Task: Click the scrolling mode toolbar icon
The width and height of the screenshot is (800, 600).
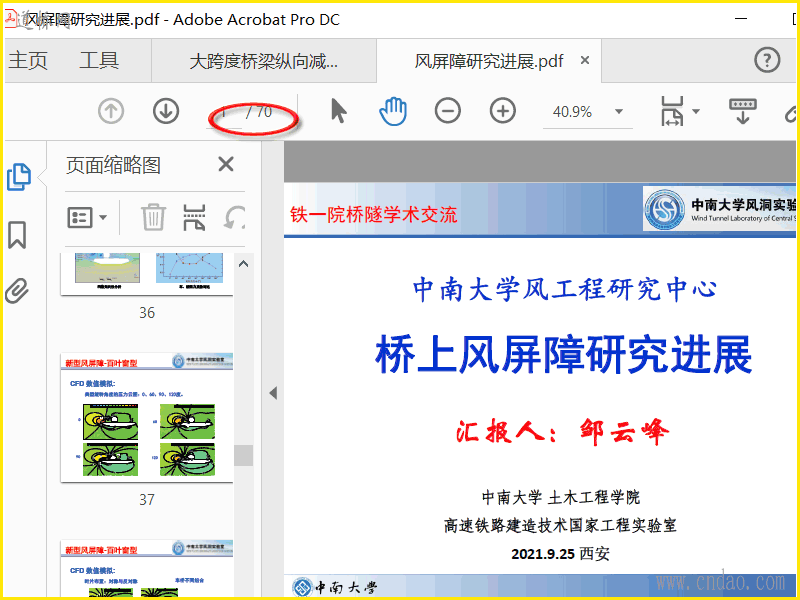Action: pos(742,111)
